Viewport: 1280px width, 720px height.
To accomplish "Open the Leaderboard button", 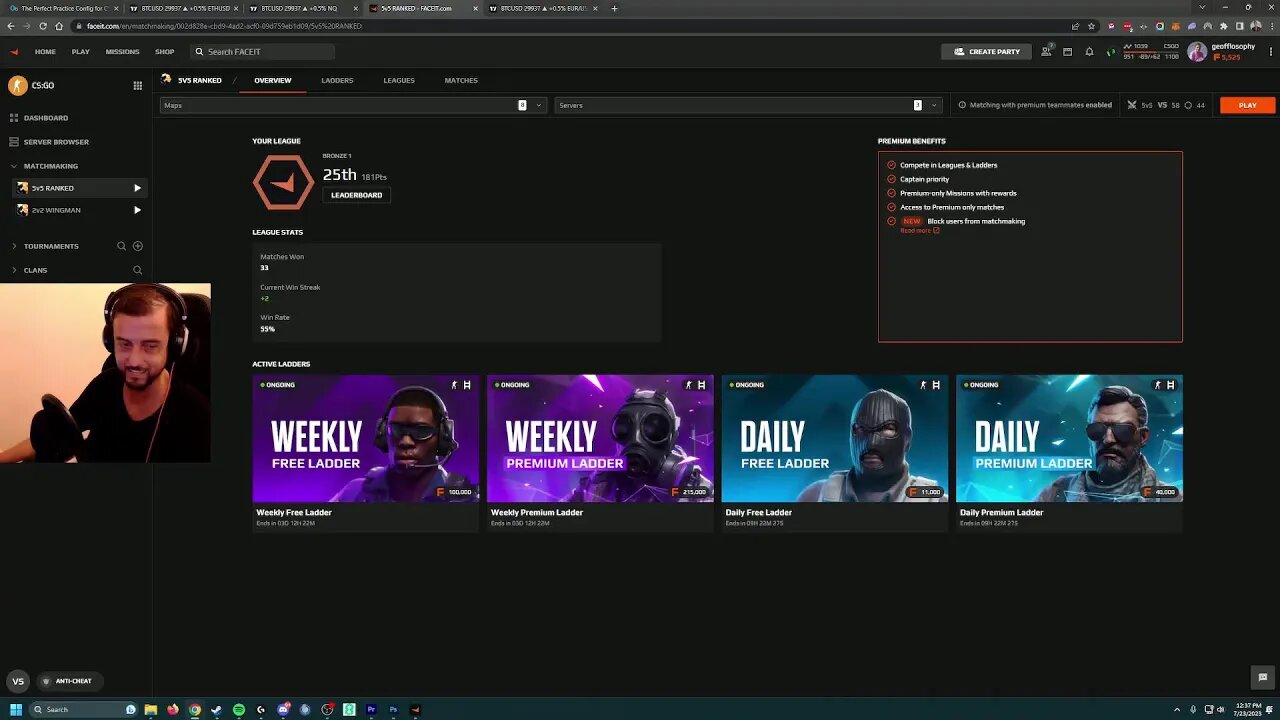I will pyautogui.click(x=357, y=195).
